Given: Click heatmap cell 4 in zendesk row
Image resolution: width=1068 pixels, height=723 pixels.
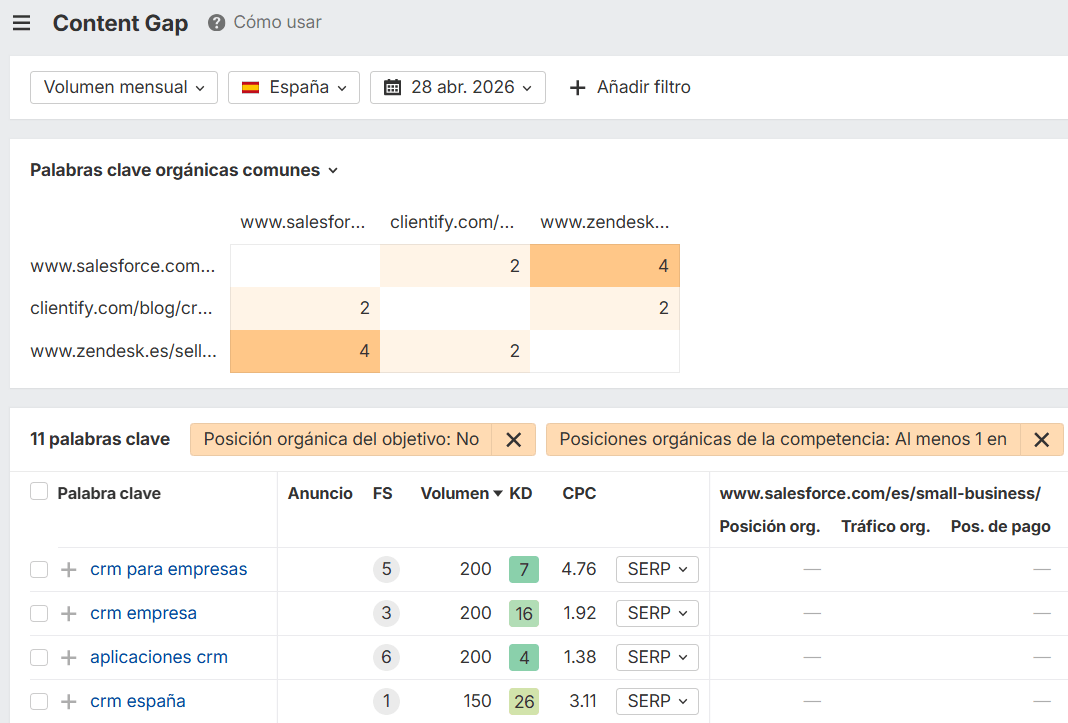Looking at the screenshot, I should point(305,351).
